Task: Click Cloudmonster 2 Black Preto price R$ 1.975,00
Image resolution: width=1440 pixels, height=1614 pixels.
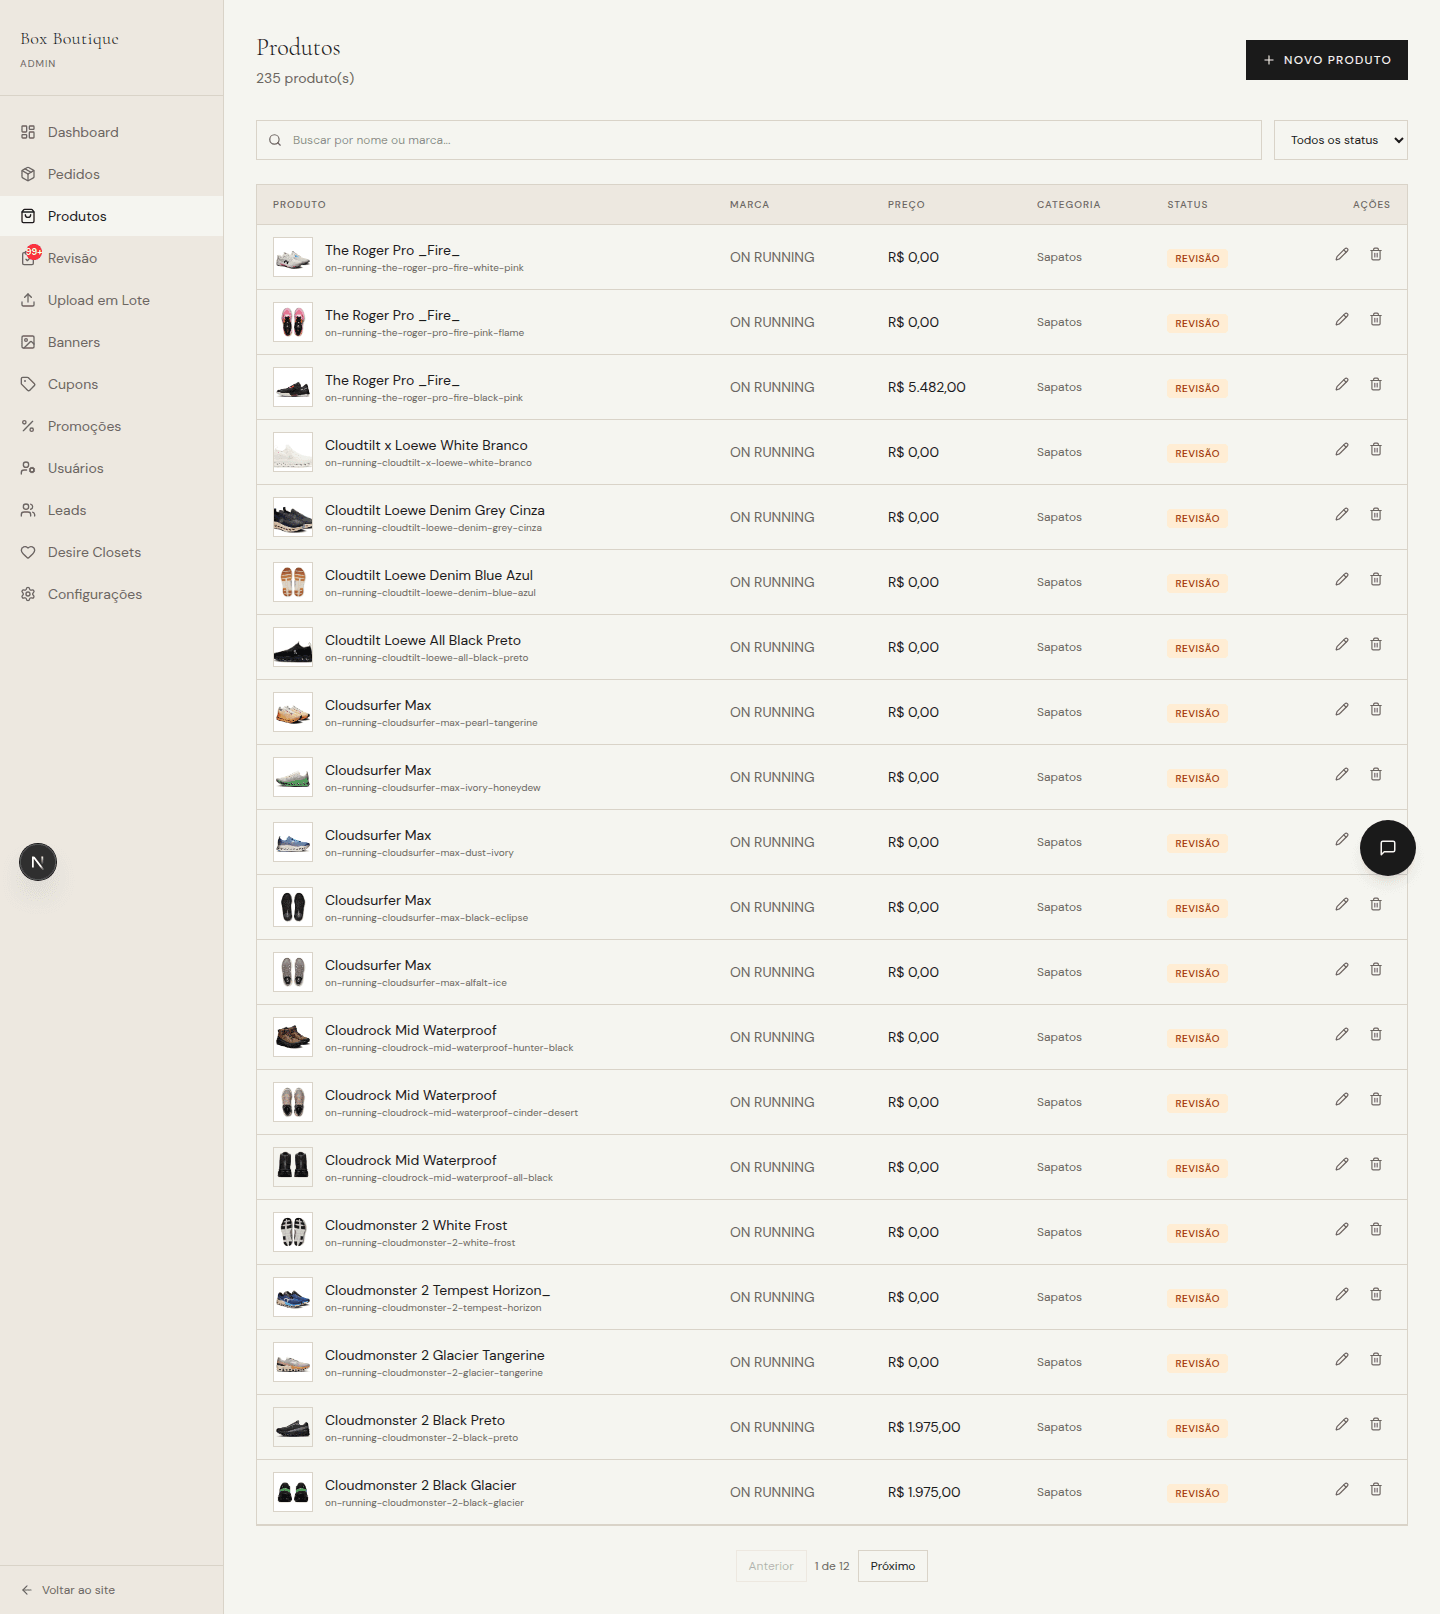Action: 924,1427
